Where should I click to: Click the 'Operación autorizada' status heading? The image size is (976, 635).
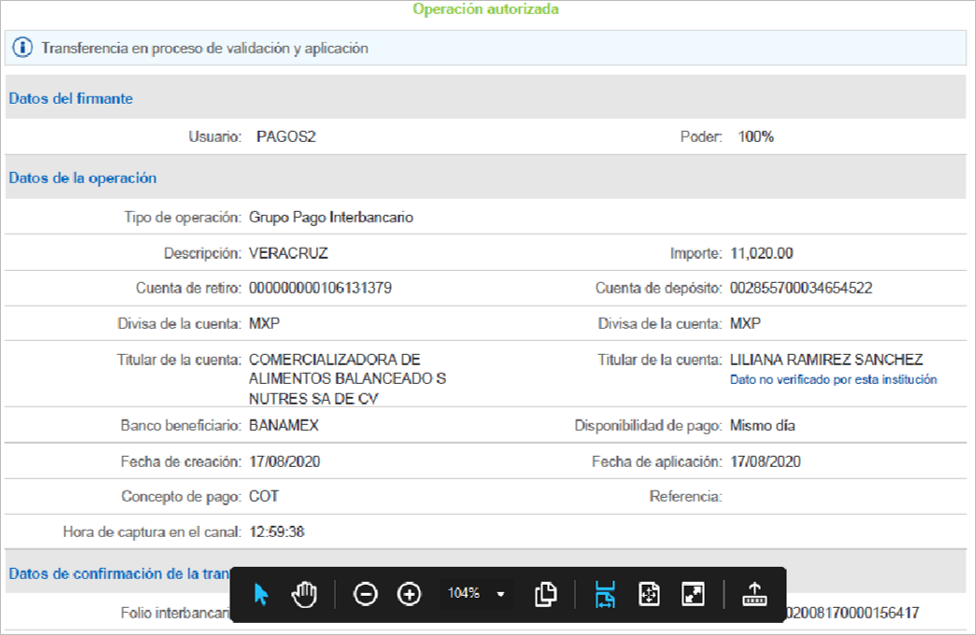click(x=486, y=9)
